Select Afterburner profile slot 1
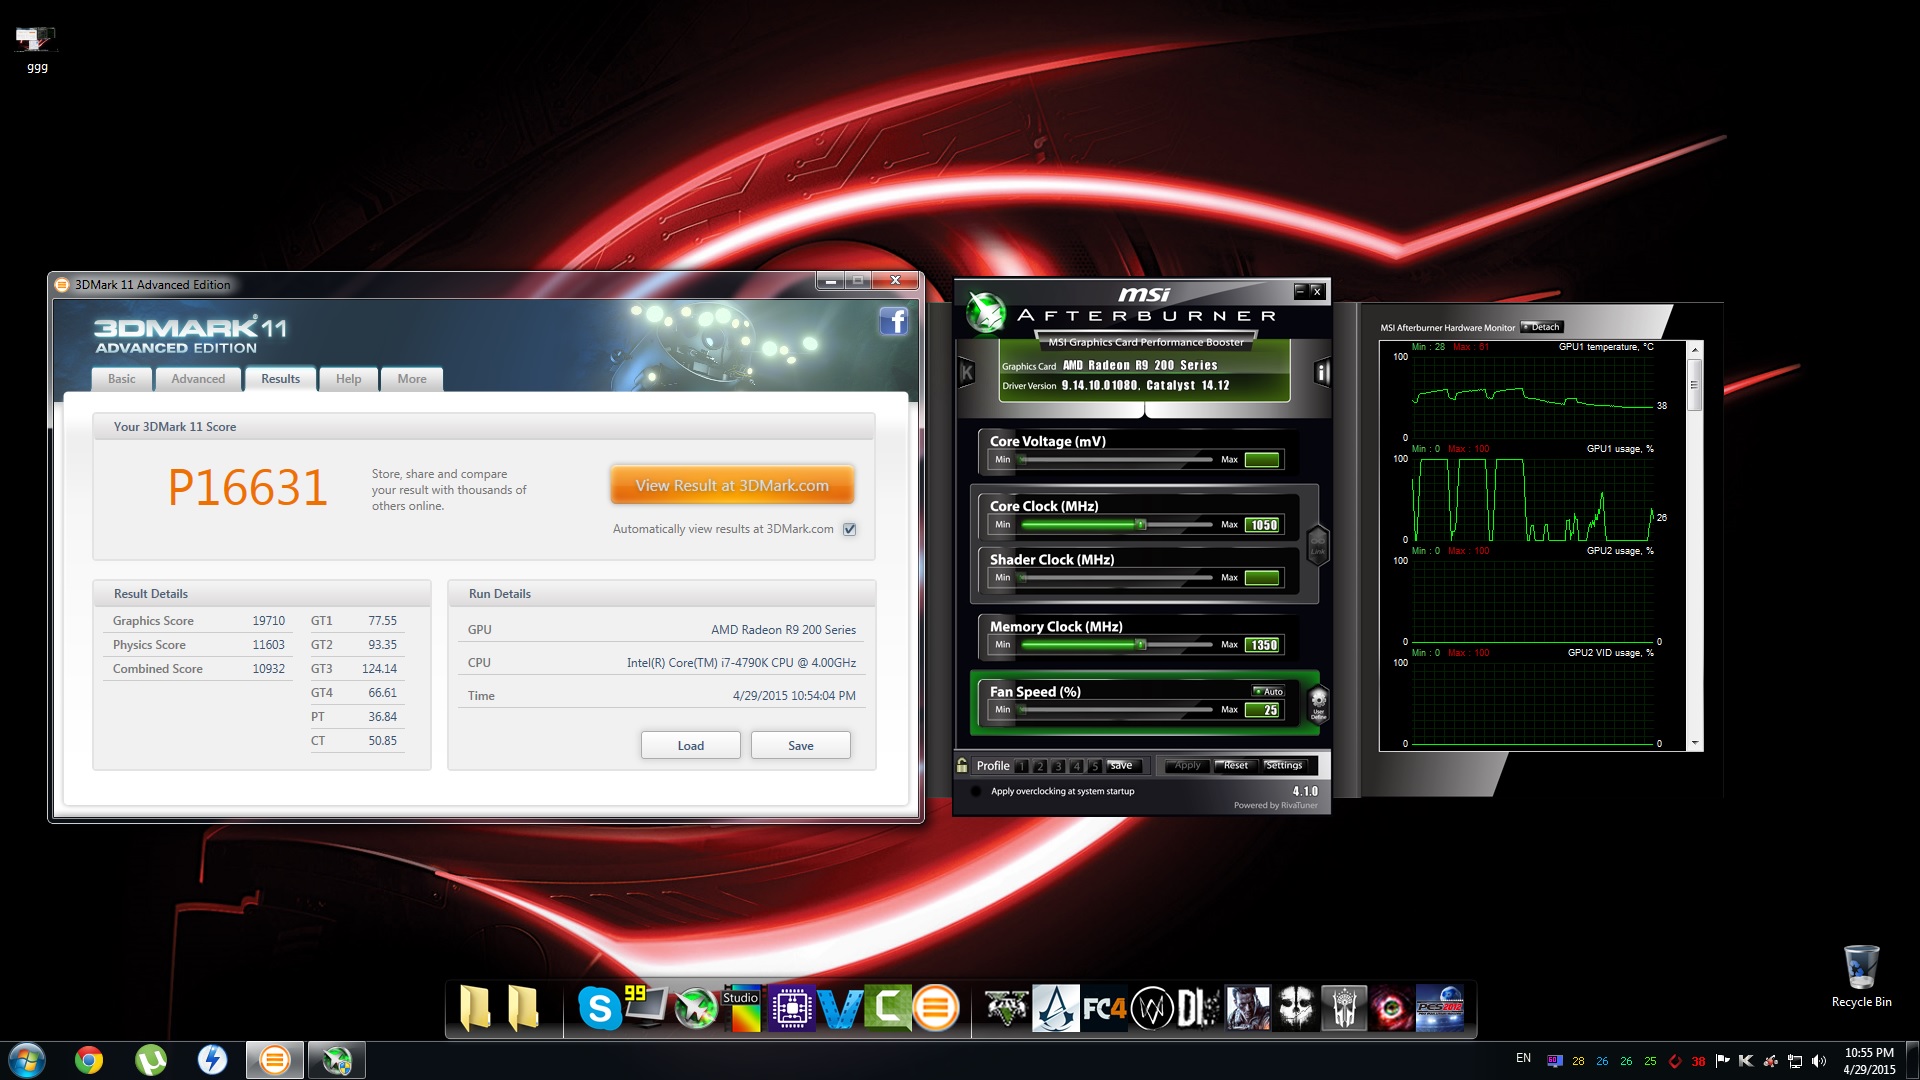 coord(1022,766)
